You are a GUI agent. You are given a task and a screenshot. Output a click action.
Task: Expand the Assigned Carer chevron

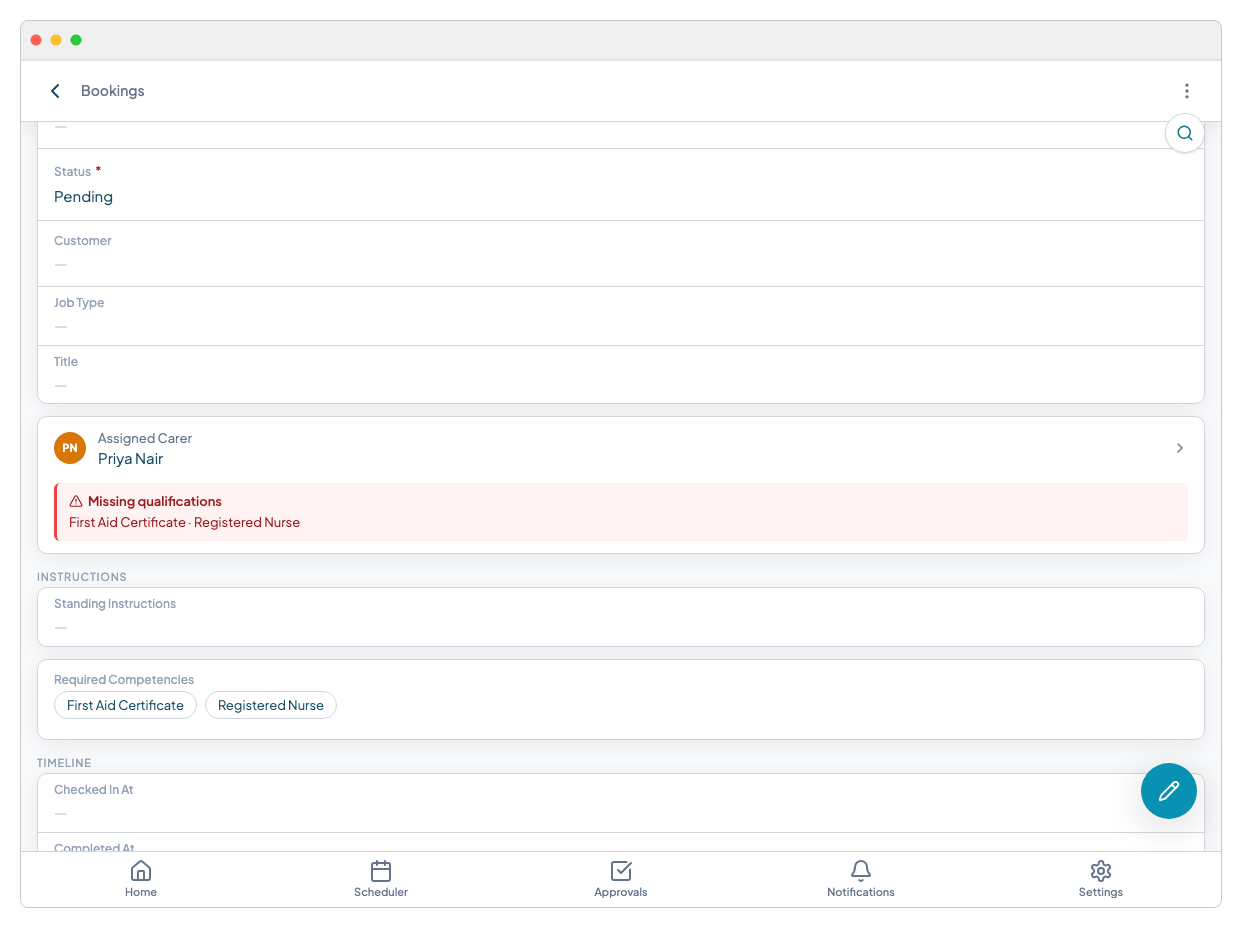[1179, 448]
